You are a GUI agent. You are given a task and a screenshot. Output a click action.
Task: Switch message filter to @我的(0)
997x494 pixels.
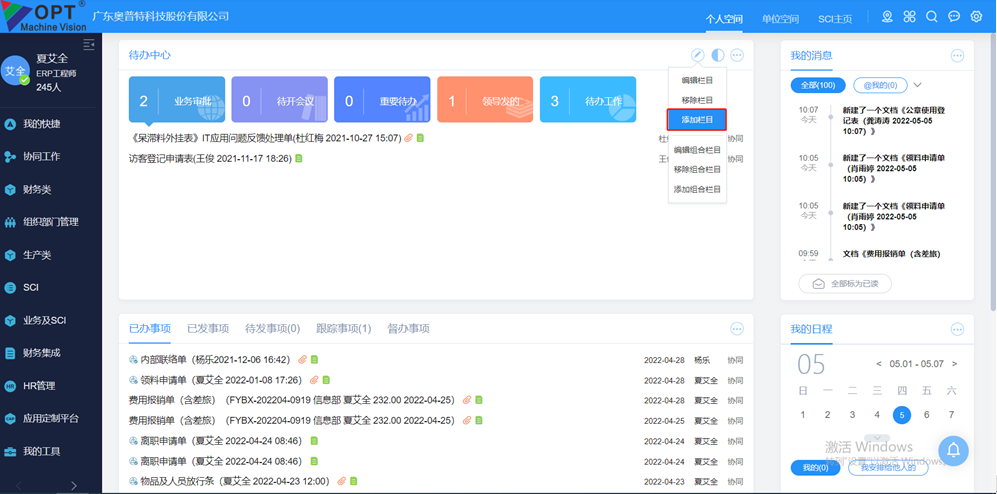click(879, 86)
